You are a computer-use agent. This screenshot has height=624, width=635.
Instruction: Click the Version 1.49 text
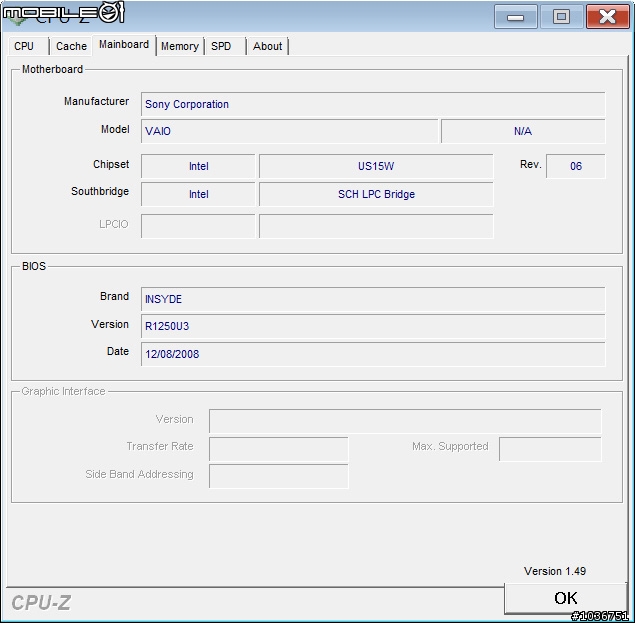click(x=555, y=571)
